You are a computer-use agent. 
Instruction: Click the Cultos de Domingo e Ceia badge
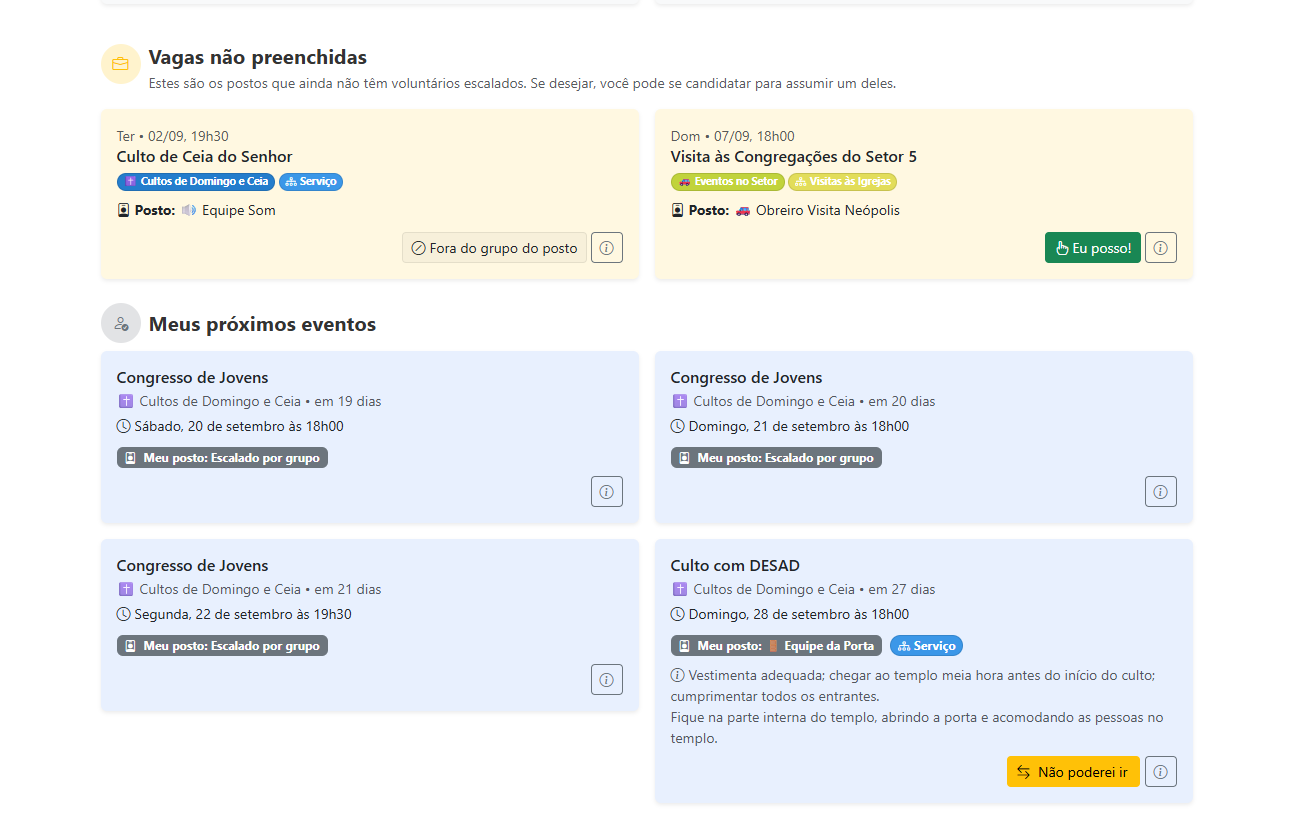pyautogui.click(x=196, y=182)
